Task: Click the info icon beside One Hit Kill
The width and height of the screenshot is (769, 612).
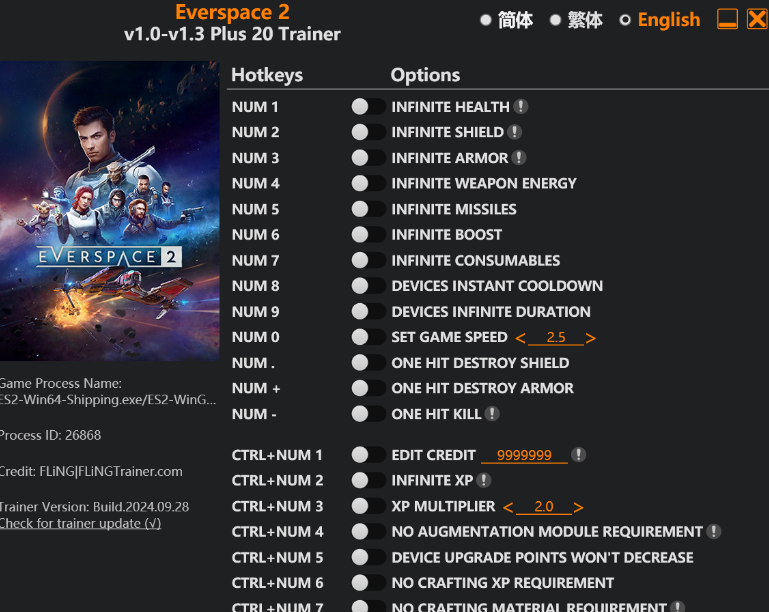Action: tap(492, 413)
